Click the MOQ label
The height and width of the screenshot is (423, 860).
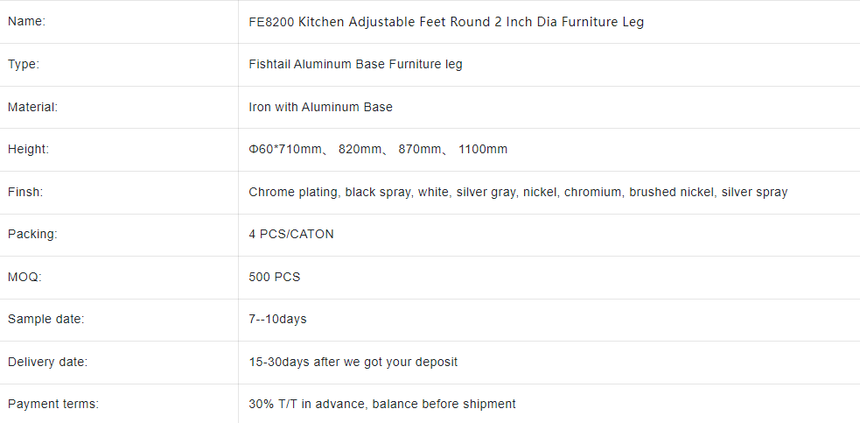point(25,277)
